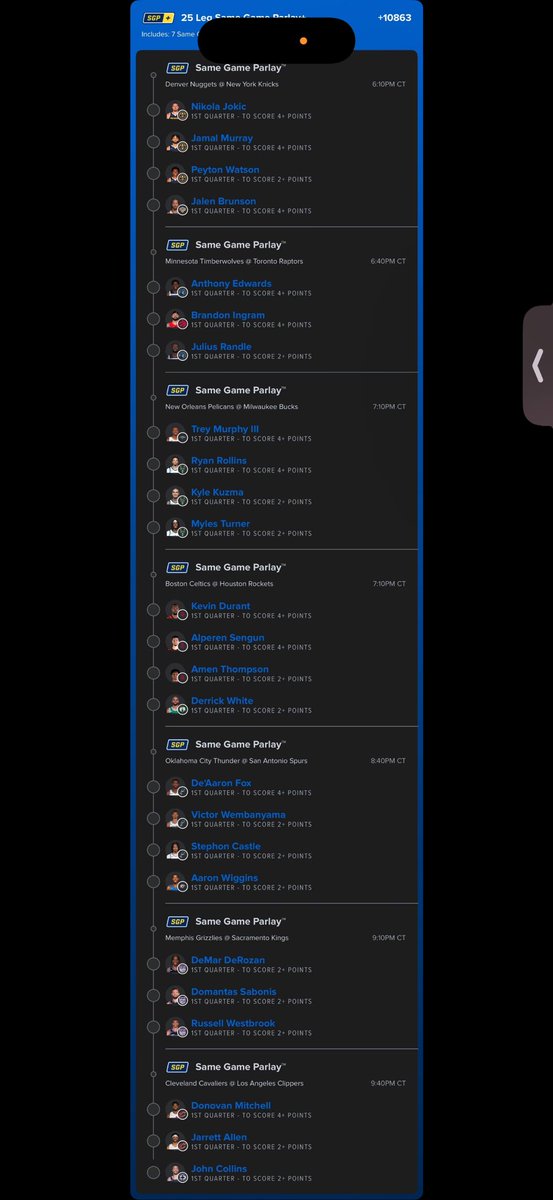
Task: Tap the SGP badge for Pelicans @ Bucks
Action: [177, 391]
